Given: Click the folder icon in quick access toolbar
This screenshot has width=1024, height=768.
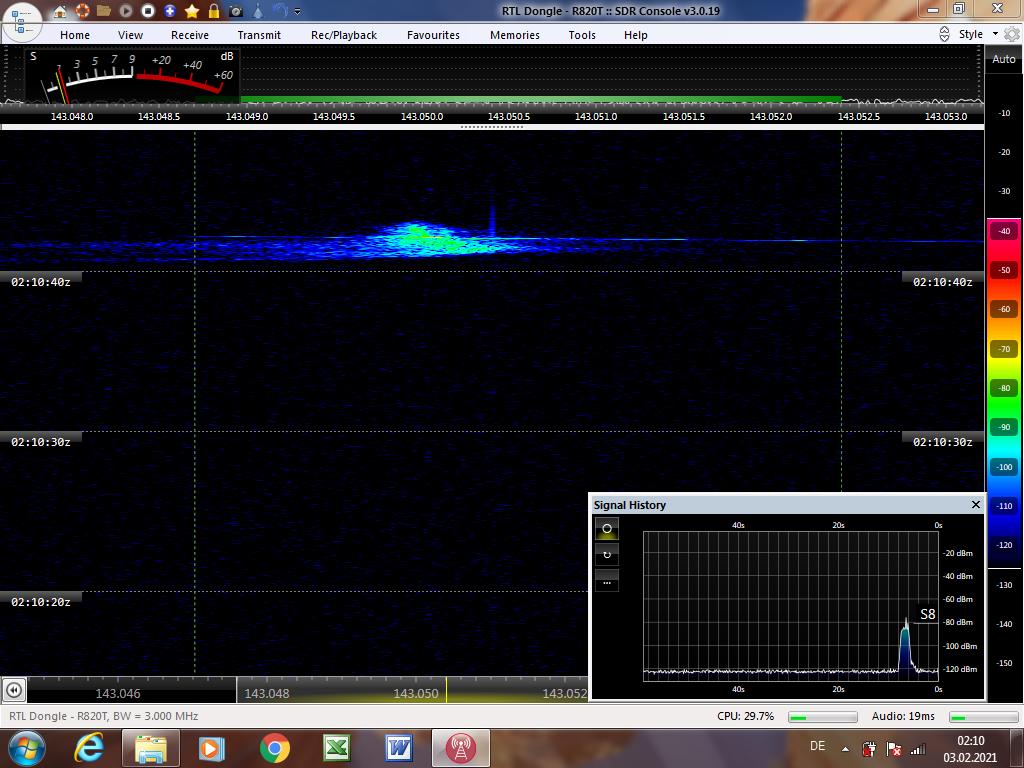Looking at the screenshot, I should click(104, 11).
